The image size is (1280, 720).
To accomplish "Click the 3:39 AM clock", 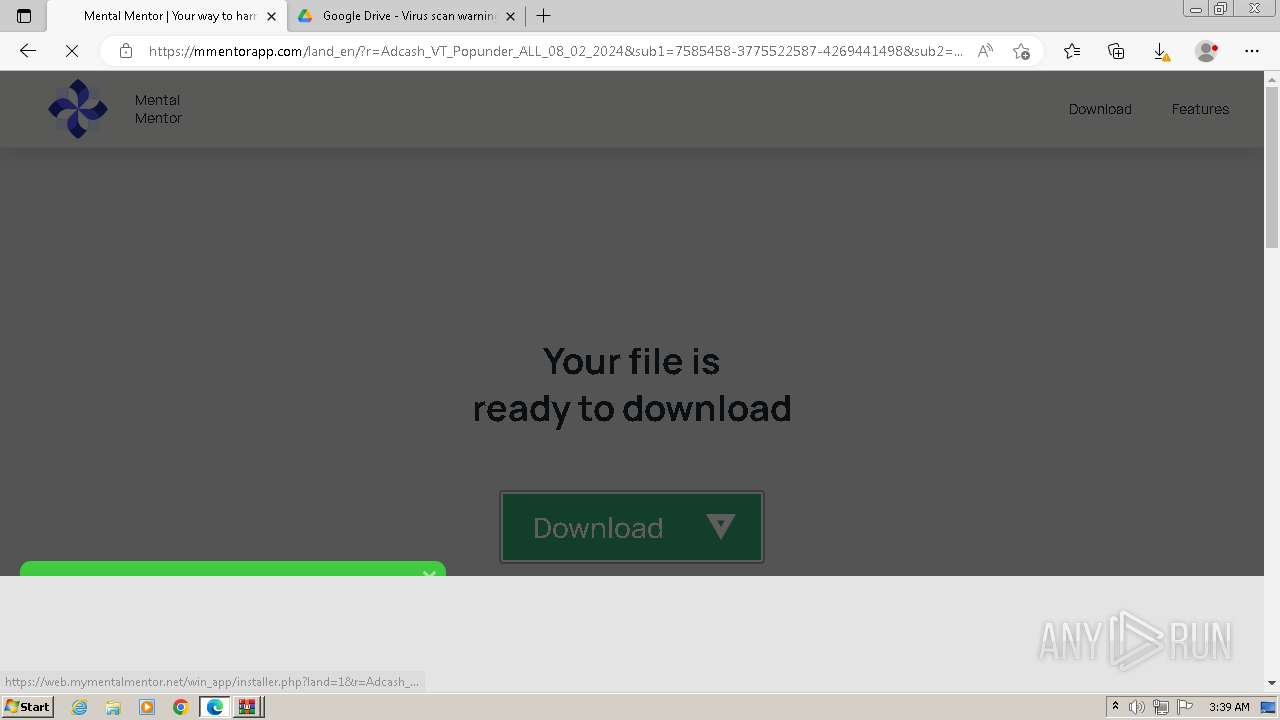I will [x=1229, y=707].
